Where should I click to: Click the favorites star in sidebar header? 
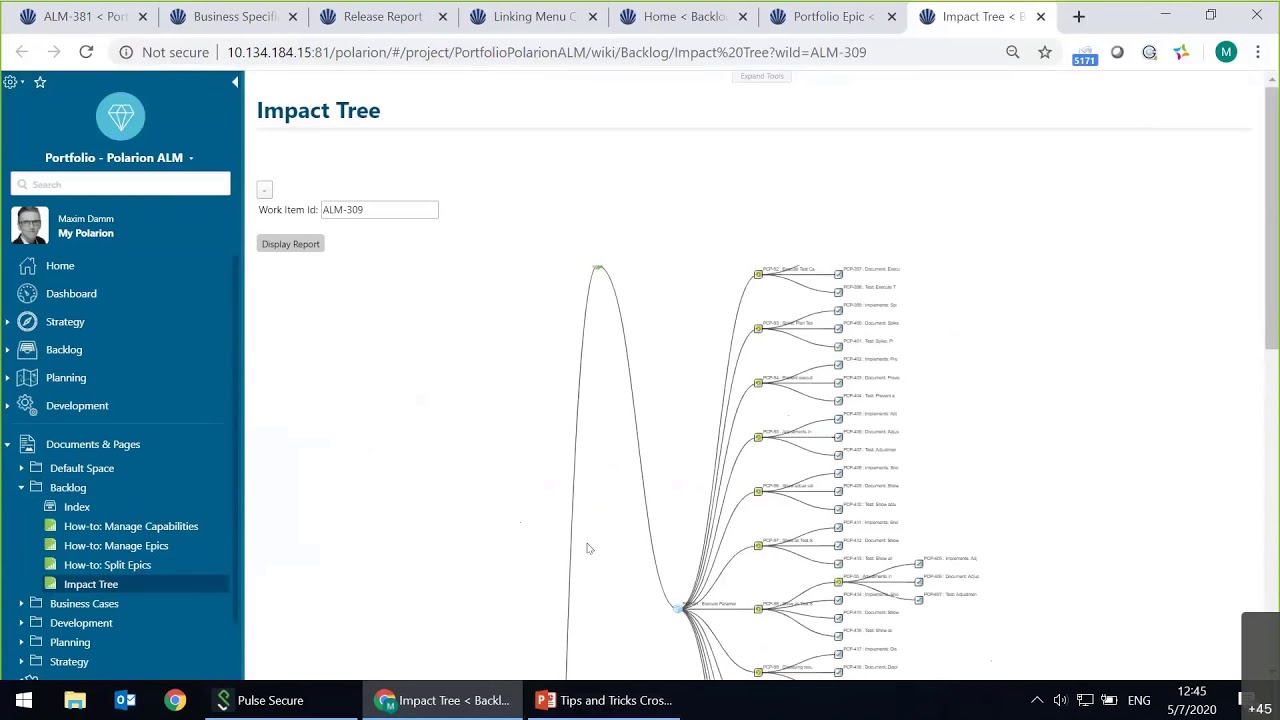coord(40,82)
